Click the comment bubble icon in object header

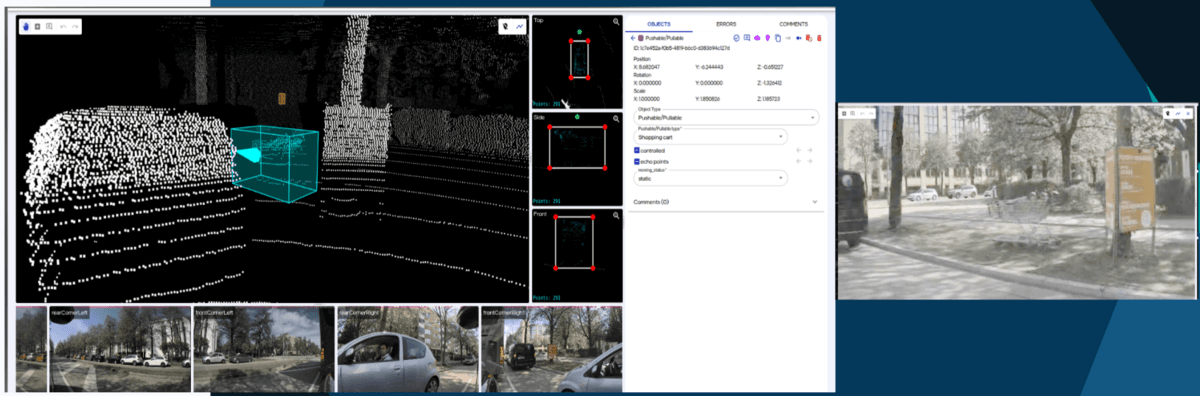click(x=747, y=38)
